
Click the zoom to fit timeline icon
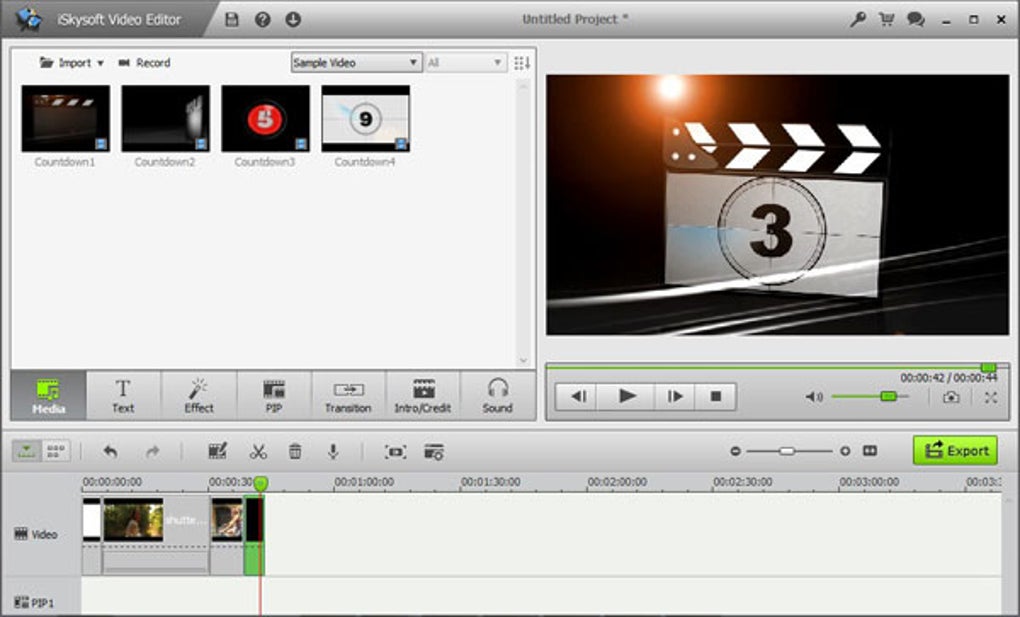(870, 450)
